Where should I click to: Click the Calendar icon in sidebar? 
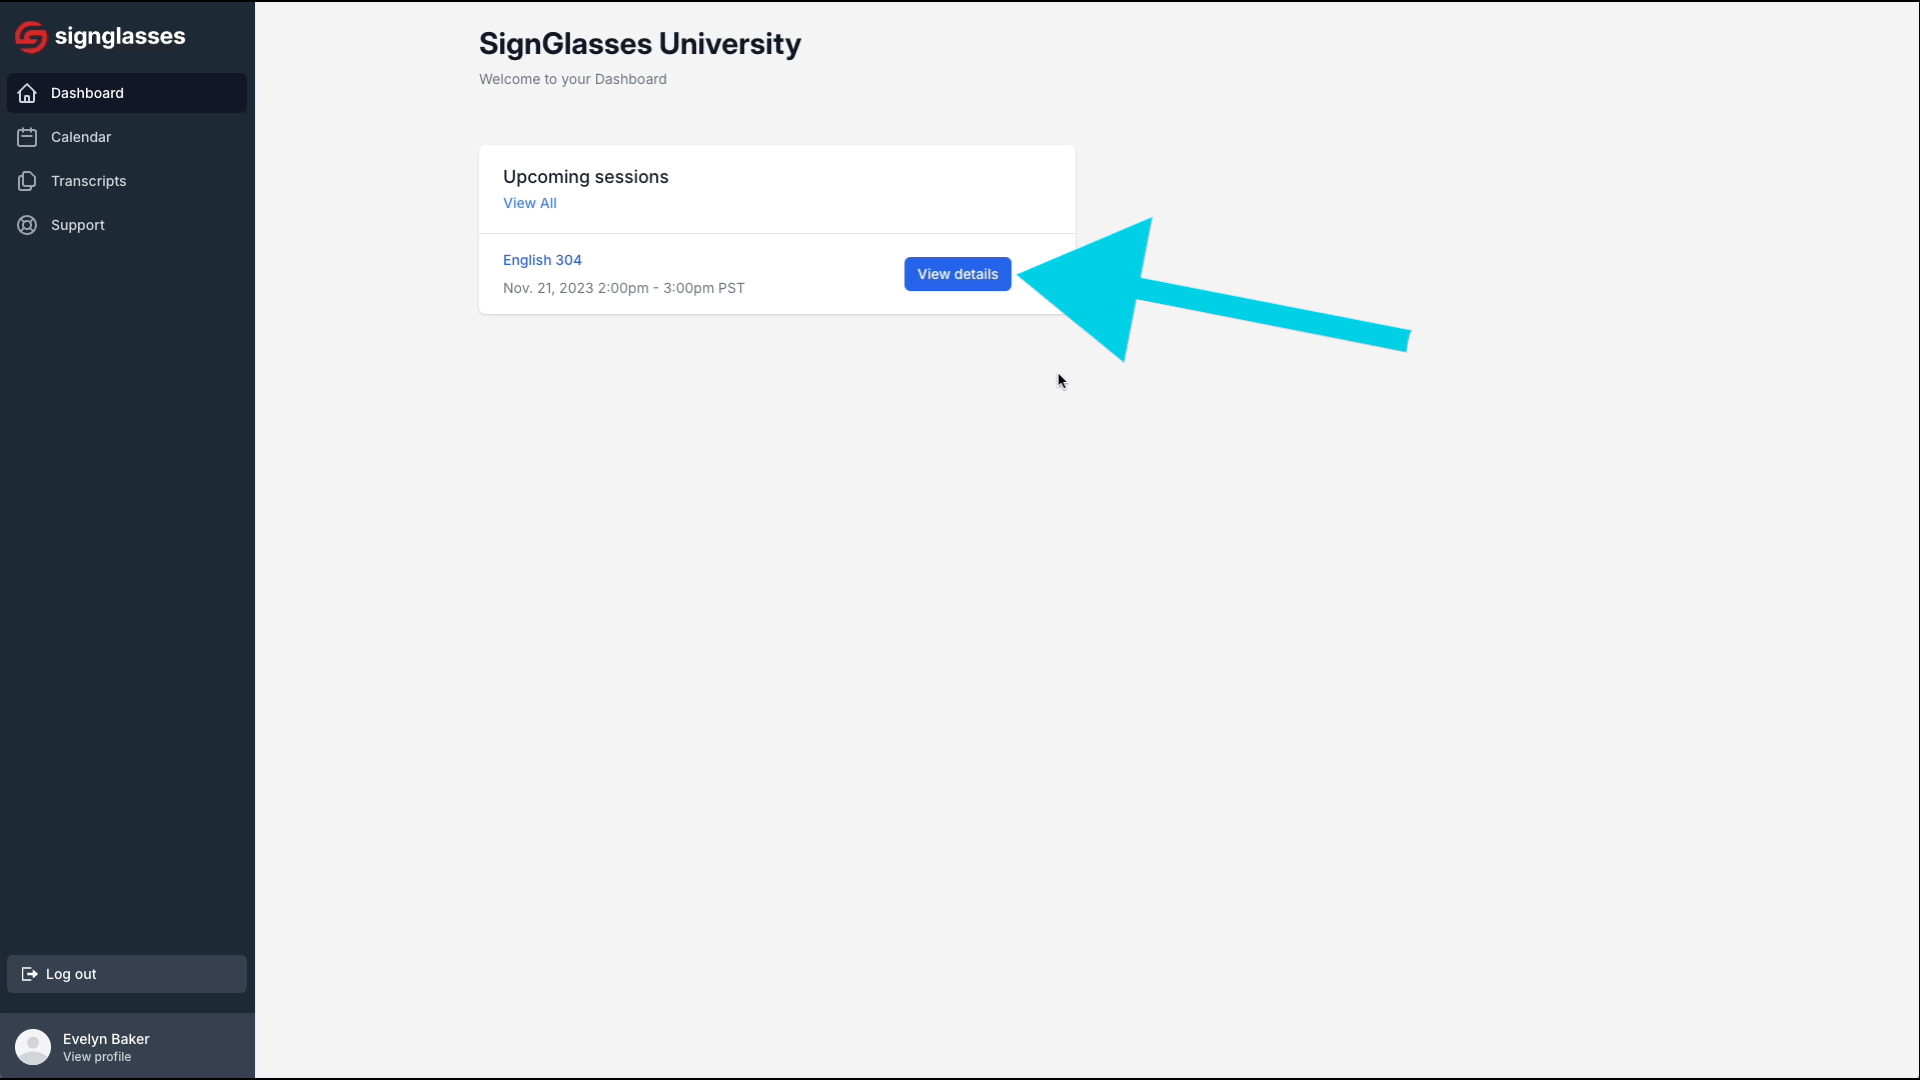pyautogui.click(x=27, y=137)
